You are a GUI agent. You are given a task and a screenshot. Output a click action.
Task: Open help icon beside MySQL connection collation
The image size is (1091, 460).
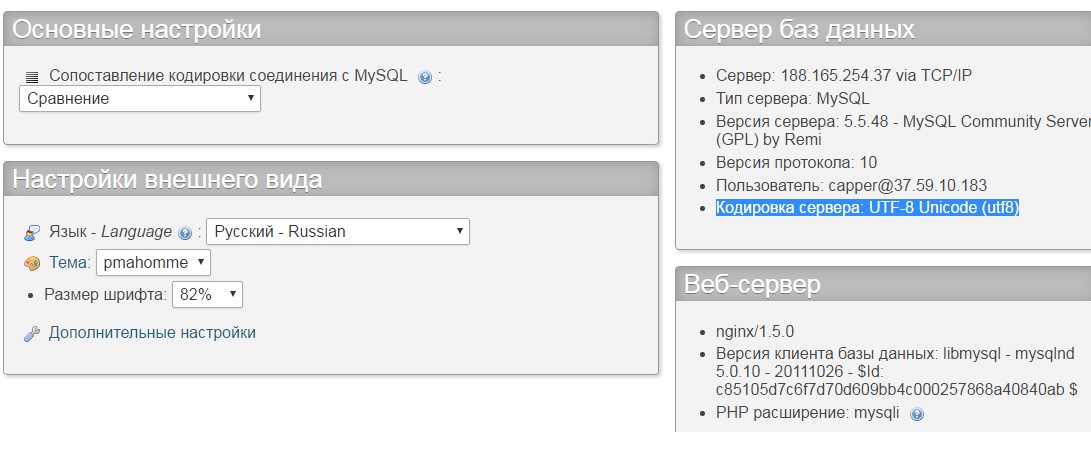[x=425, y=77]
